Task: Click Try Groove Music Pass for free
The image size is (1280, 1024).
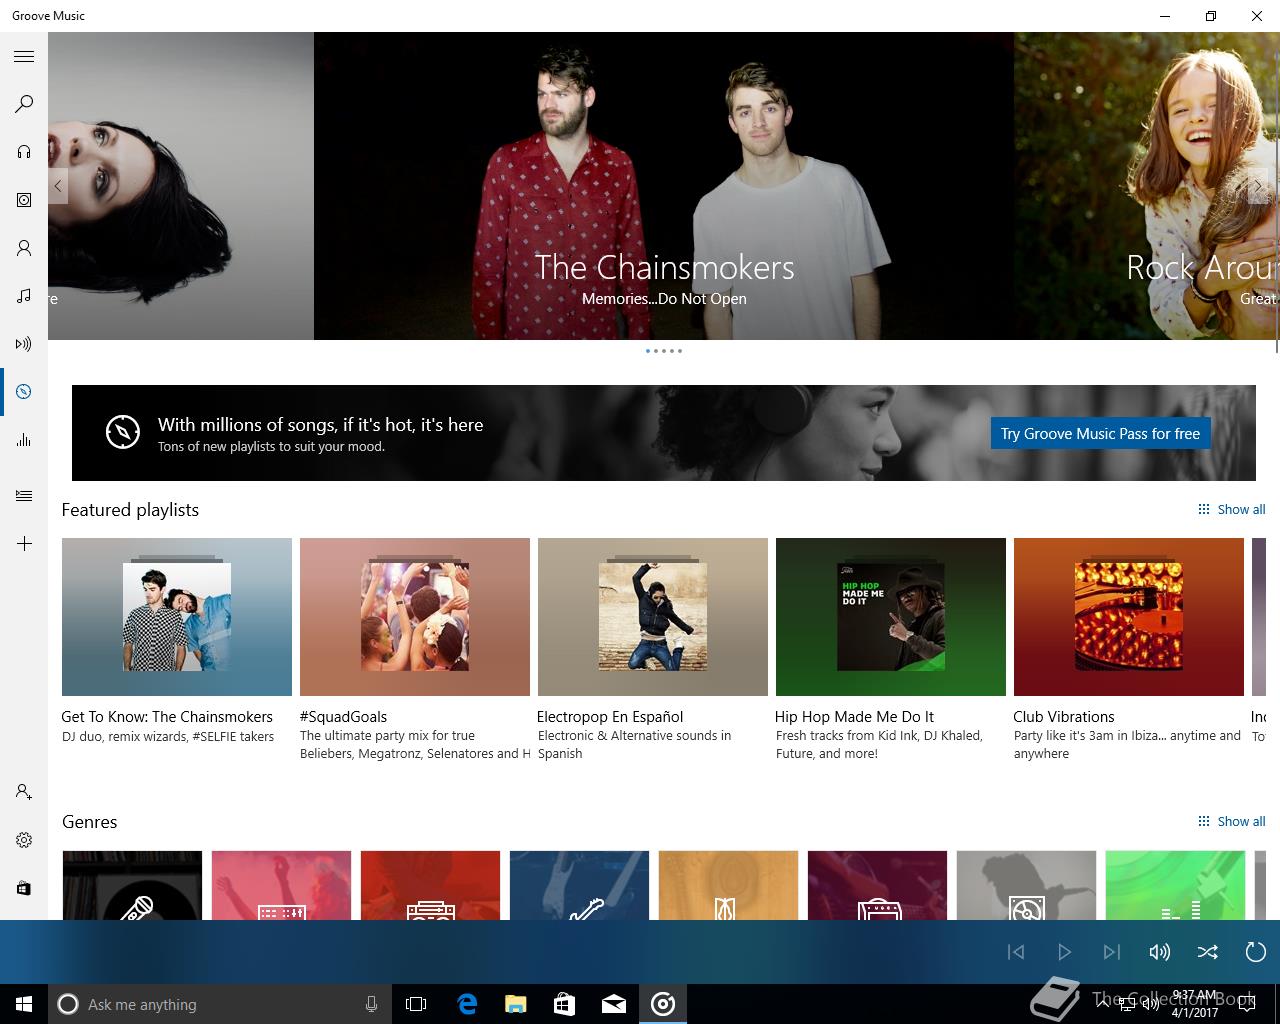Action: pyautogui.click(x=1100, y=433)
